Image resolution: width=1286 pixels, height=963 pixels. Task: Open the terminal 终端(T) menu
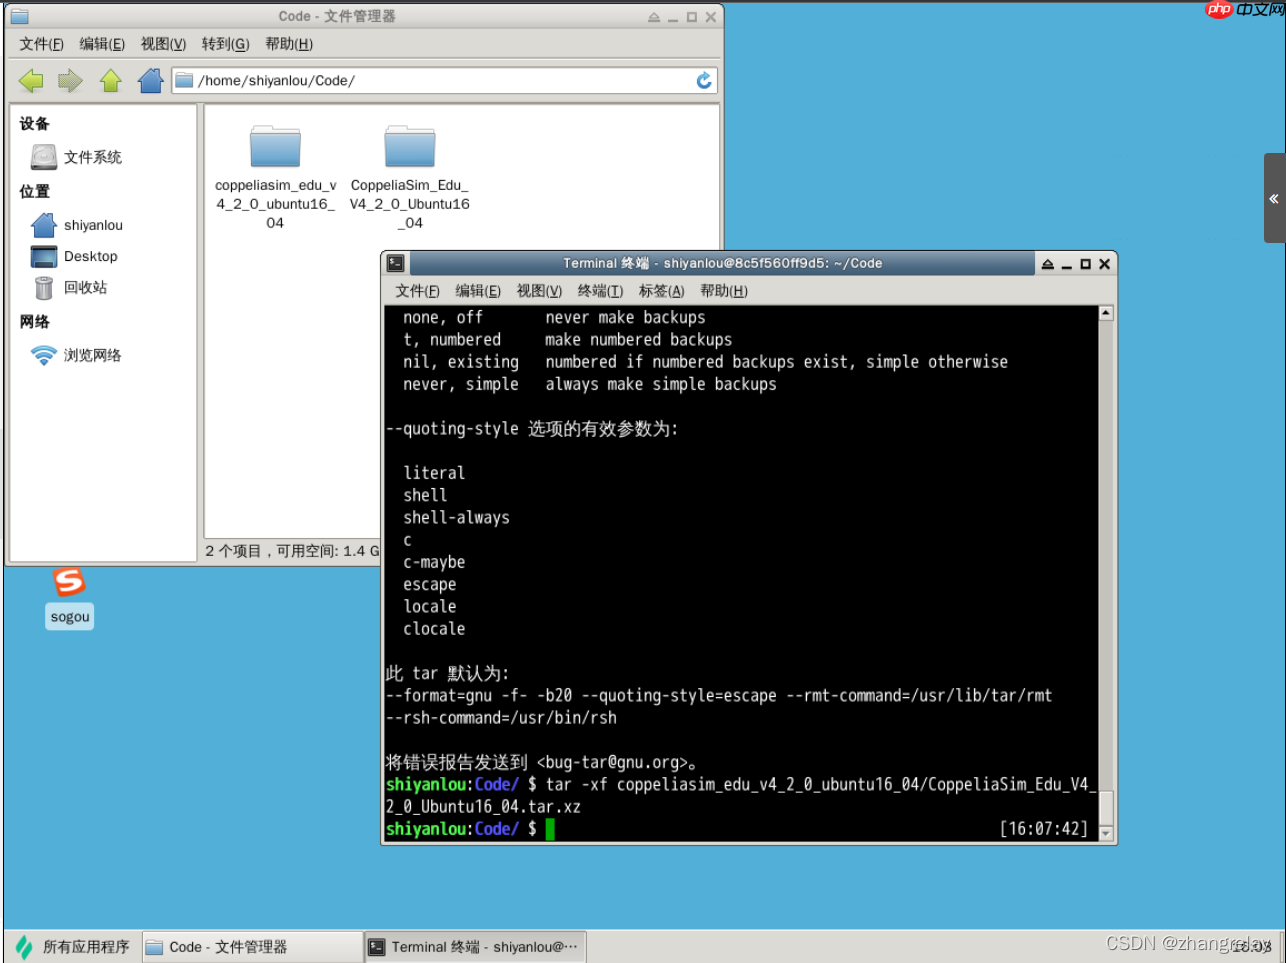(600, 291)
